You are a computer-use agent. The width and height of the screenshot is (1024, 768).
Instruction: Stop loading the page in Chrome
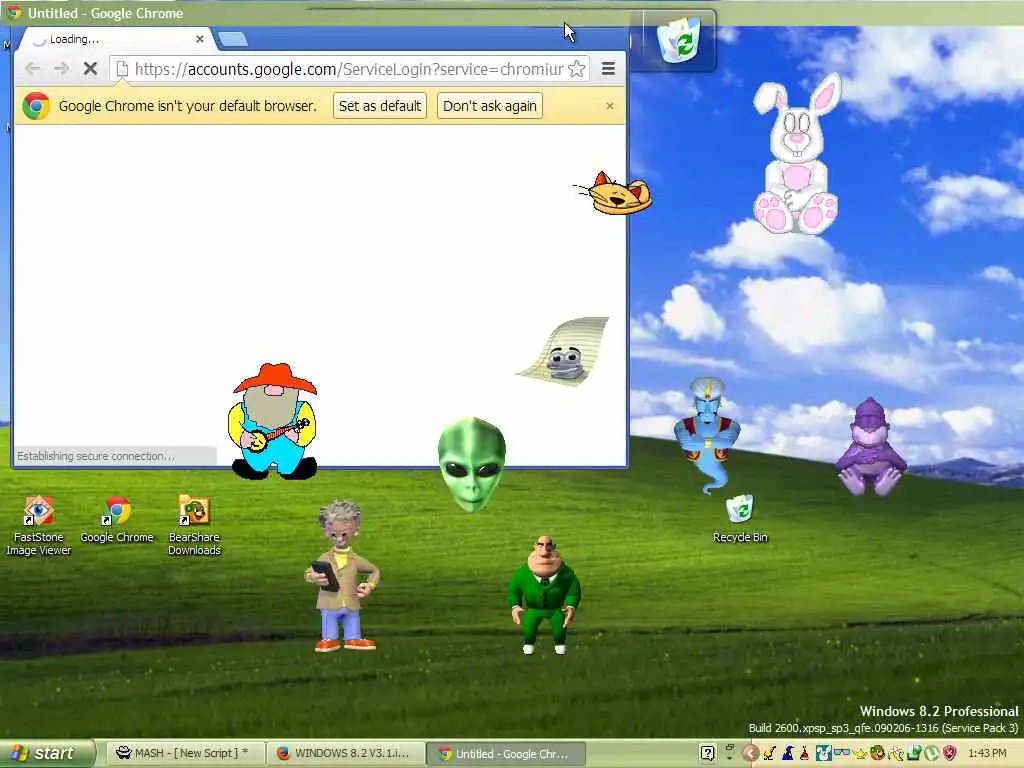coord(90,69)
